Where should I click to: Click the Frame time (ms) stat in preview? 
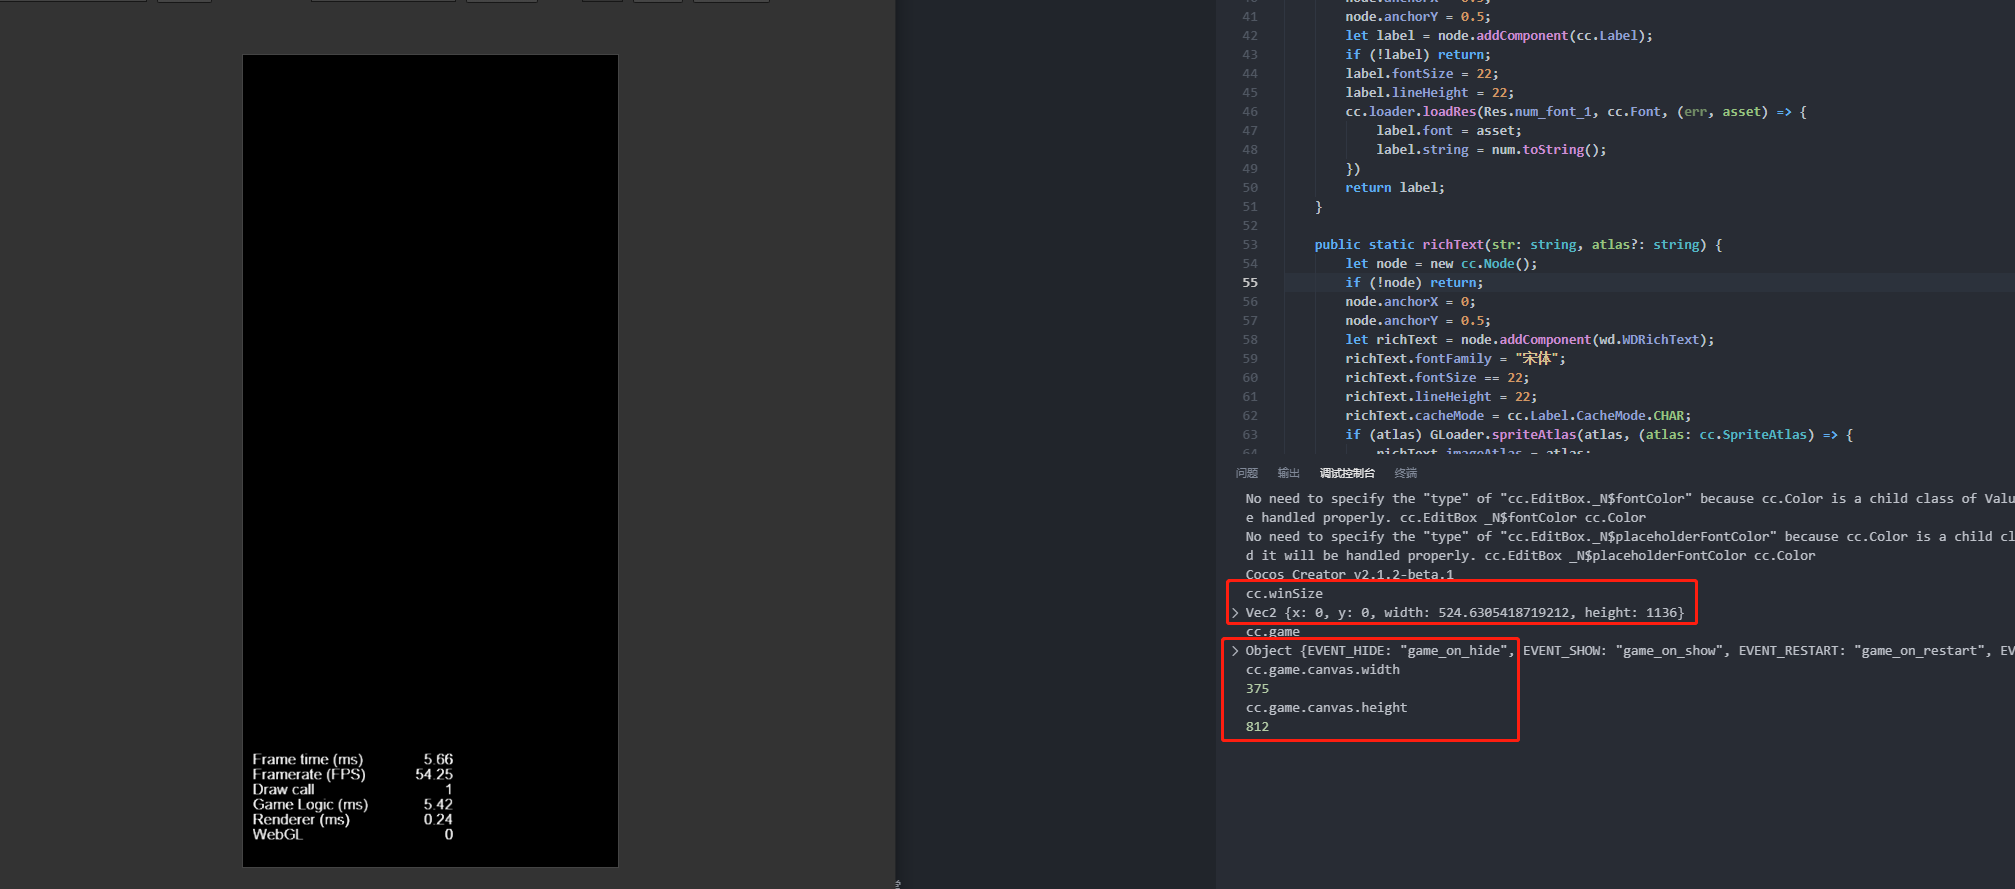352,760
